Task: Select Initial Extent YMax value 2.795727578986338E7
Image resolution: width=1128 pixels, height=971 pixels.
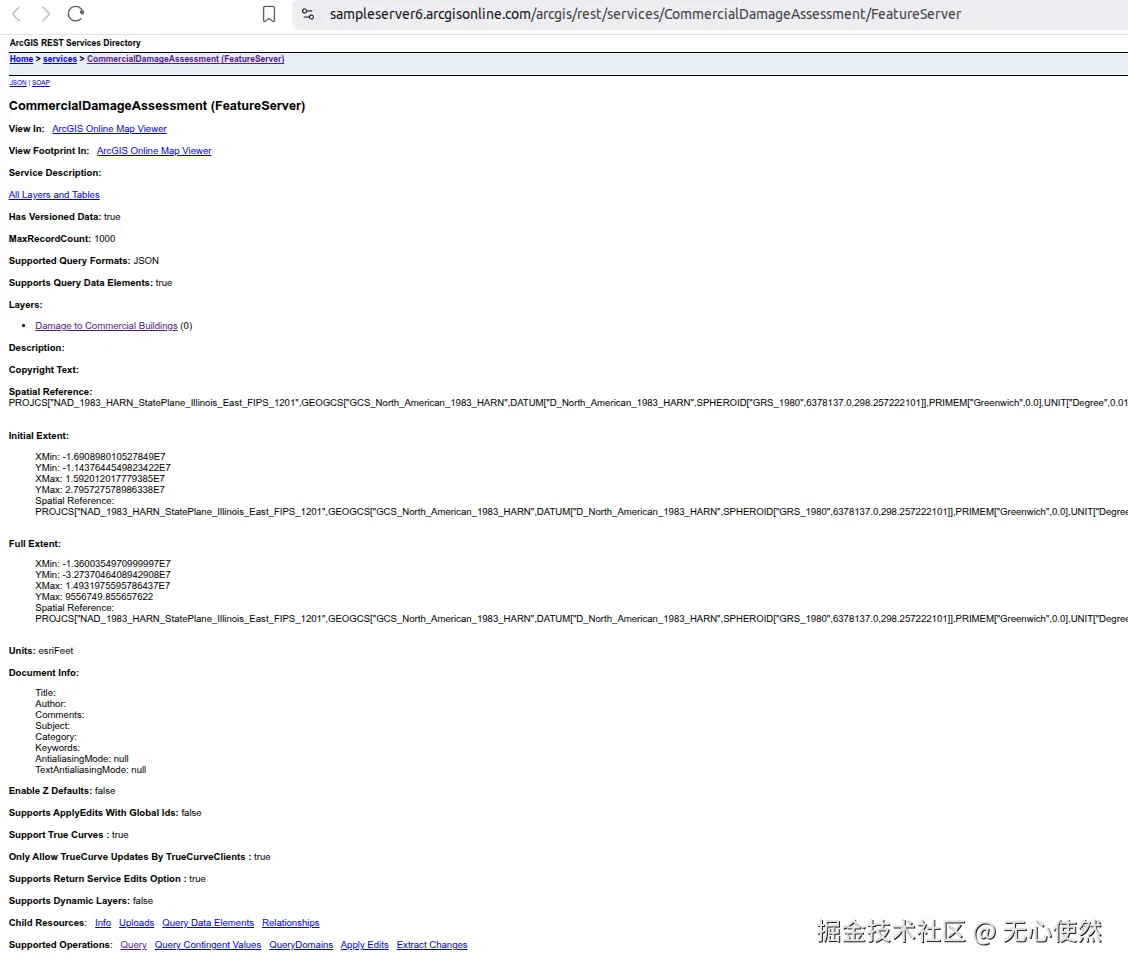Action: pyautogui.click(x=115, y=490)
